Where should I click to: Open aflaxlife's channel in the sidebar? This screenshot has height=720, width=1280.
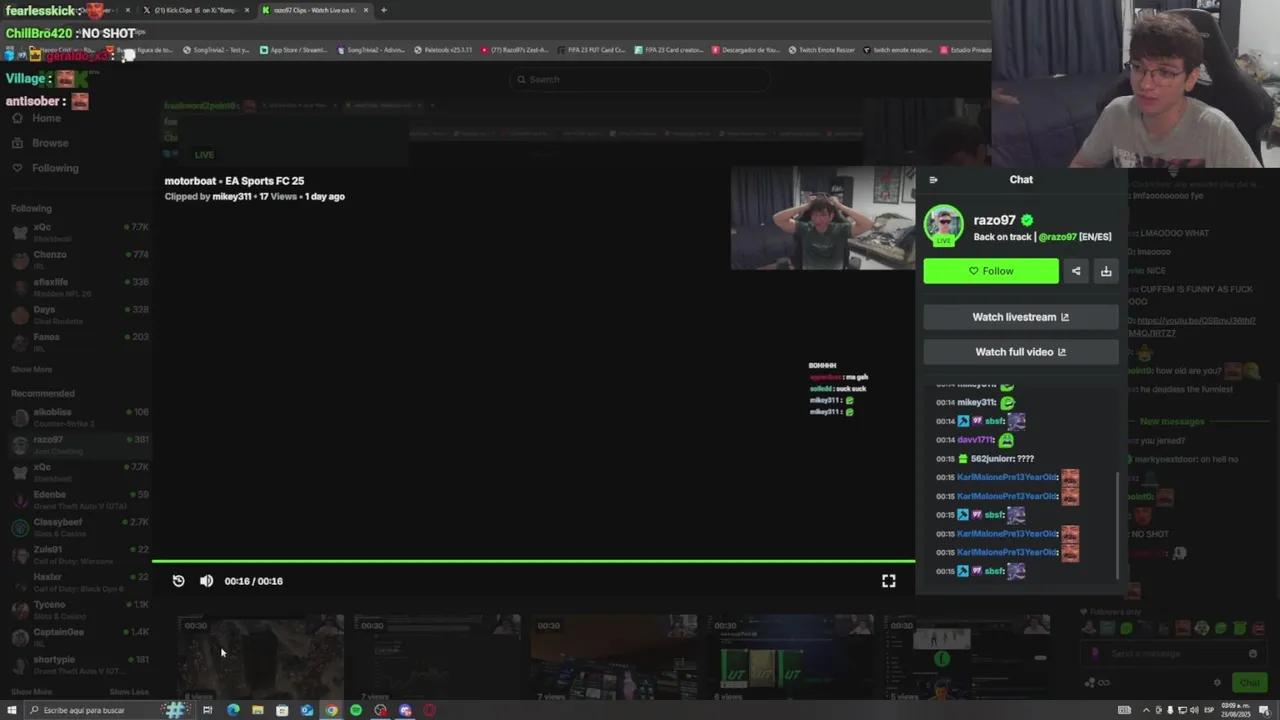coord(80,286)
